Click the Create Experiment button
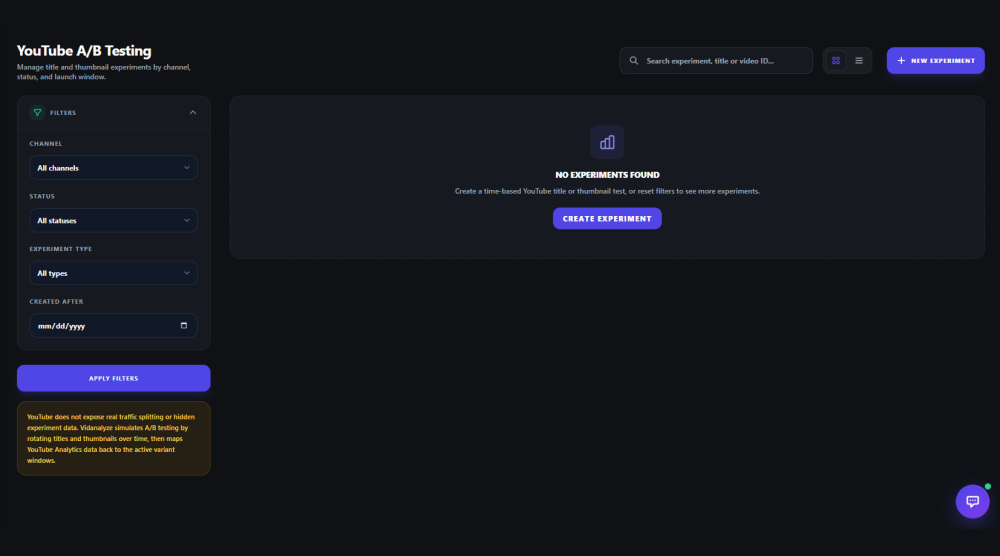Viewport: 1000px width, 556px height. pos(607,218)
